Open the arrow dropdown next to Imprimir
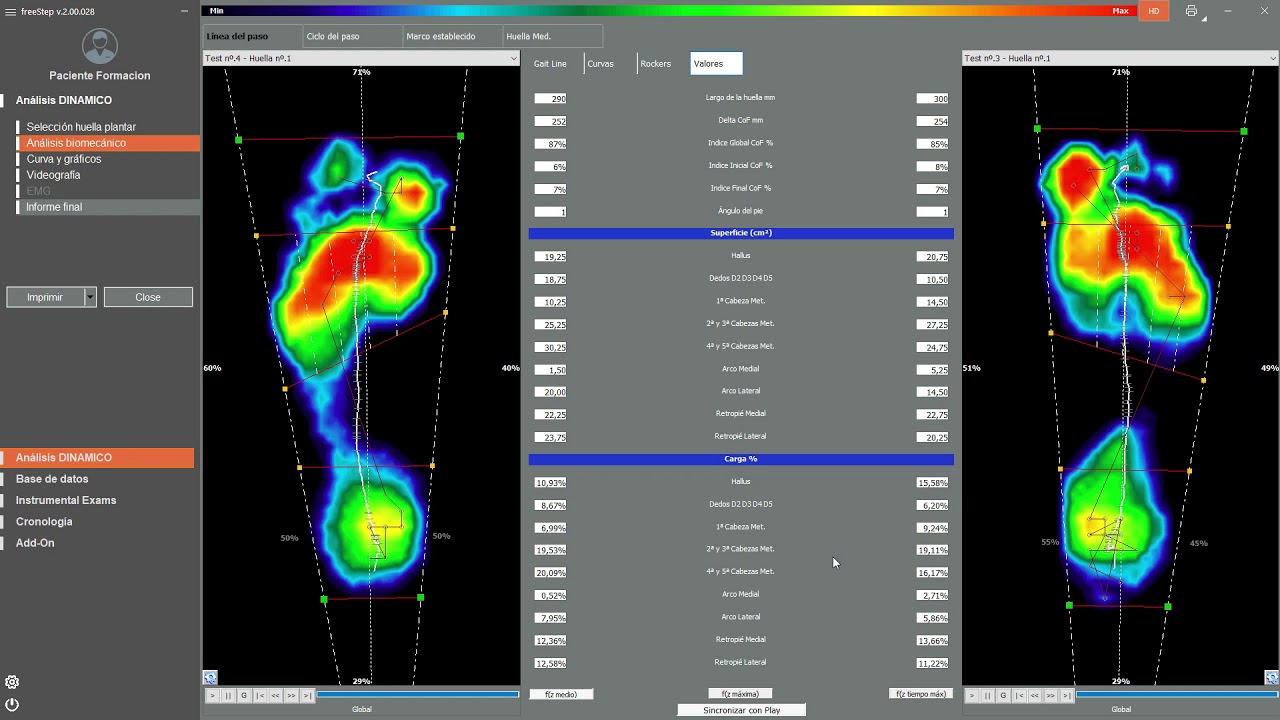This screenshot has width=1280, height=720. pyautogui.click(x=90, y=297)
